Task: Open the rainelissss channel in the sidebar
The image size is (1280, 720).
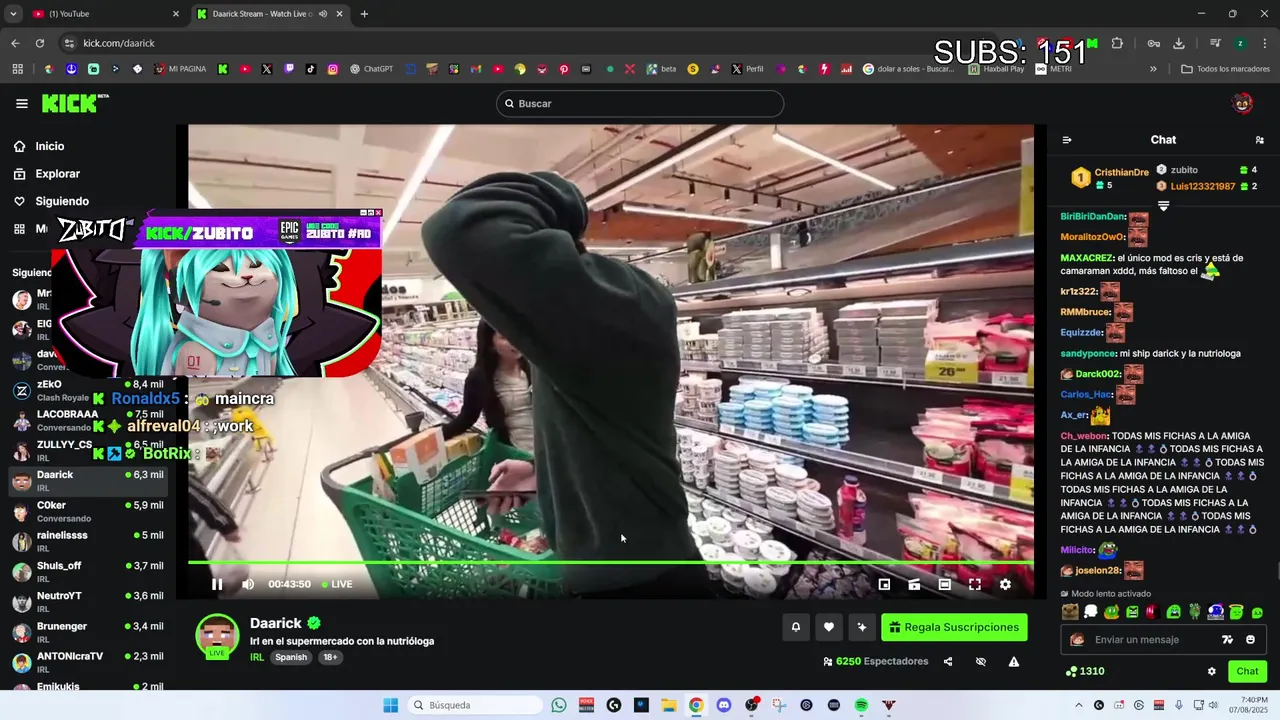Action: click(88, 541)
